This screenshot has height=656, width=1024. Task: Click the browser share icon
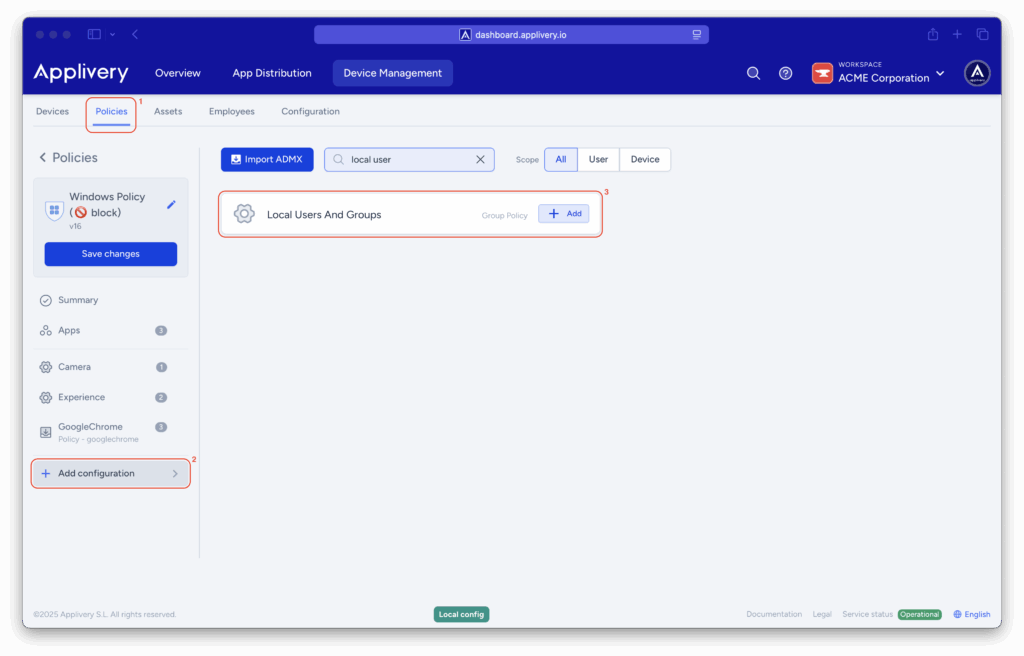[x=933, y=34]
